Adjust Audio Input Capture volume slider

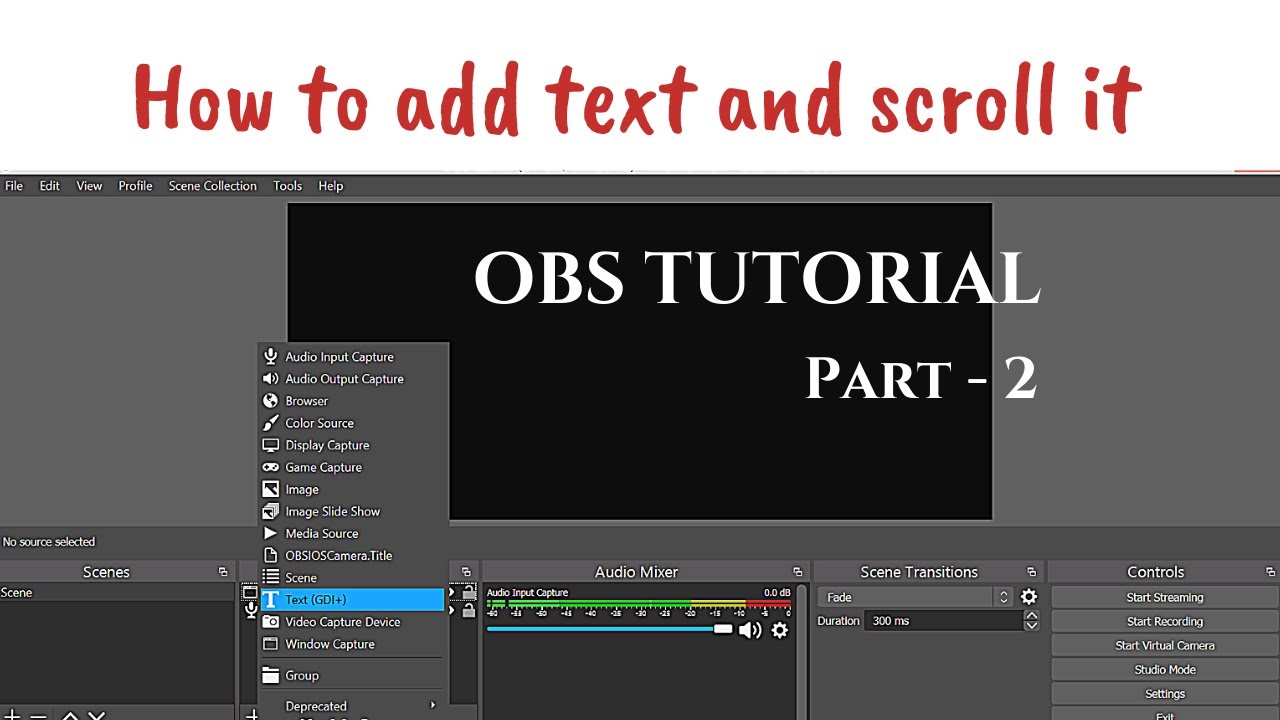pyautogui.click(x=610, y=629)
